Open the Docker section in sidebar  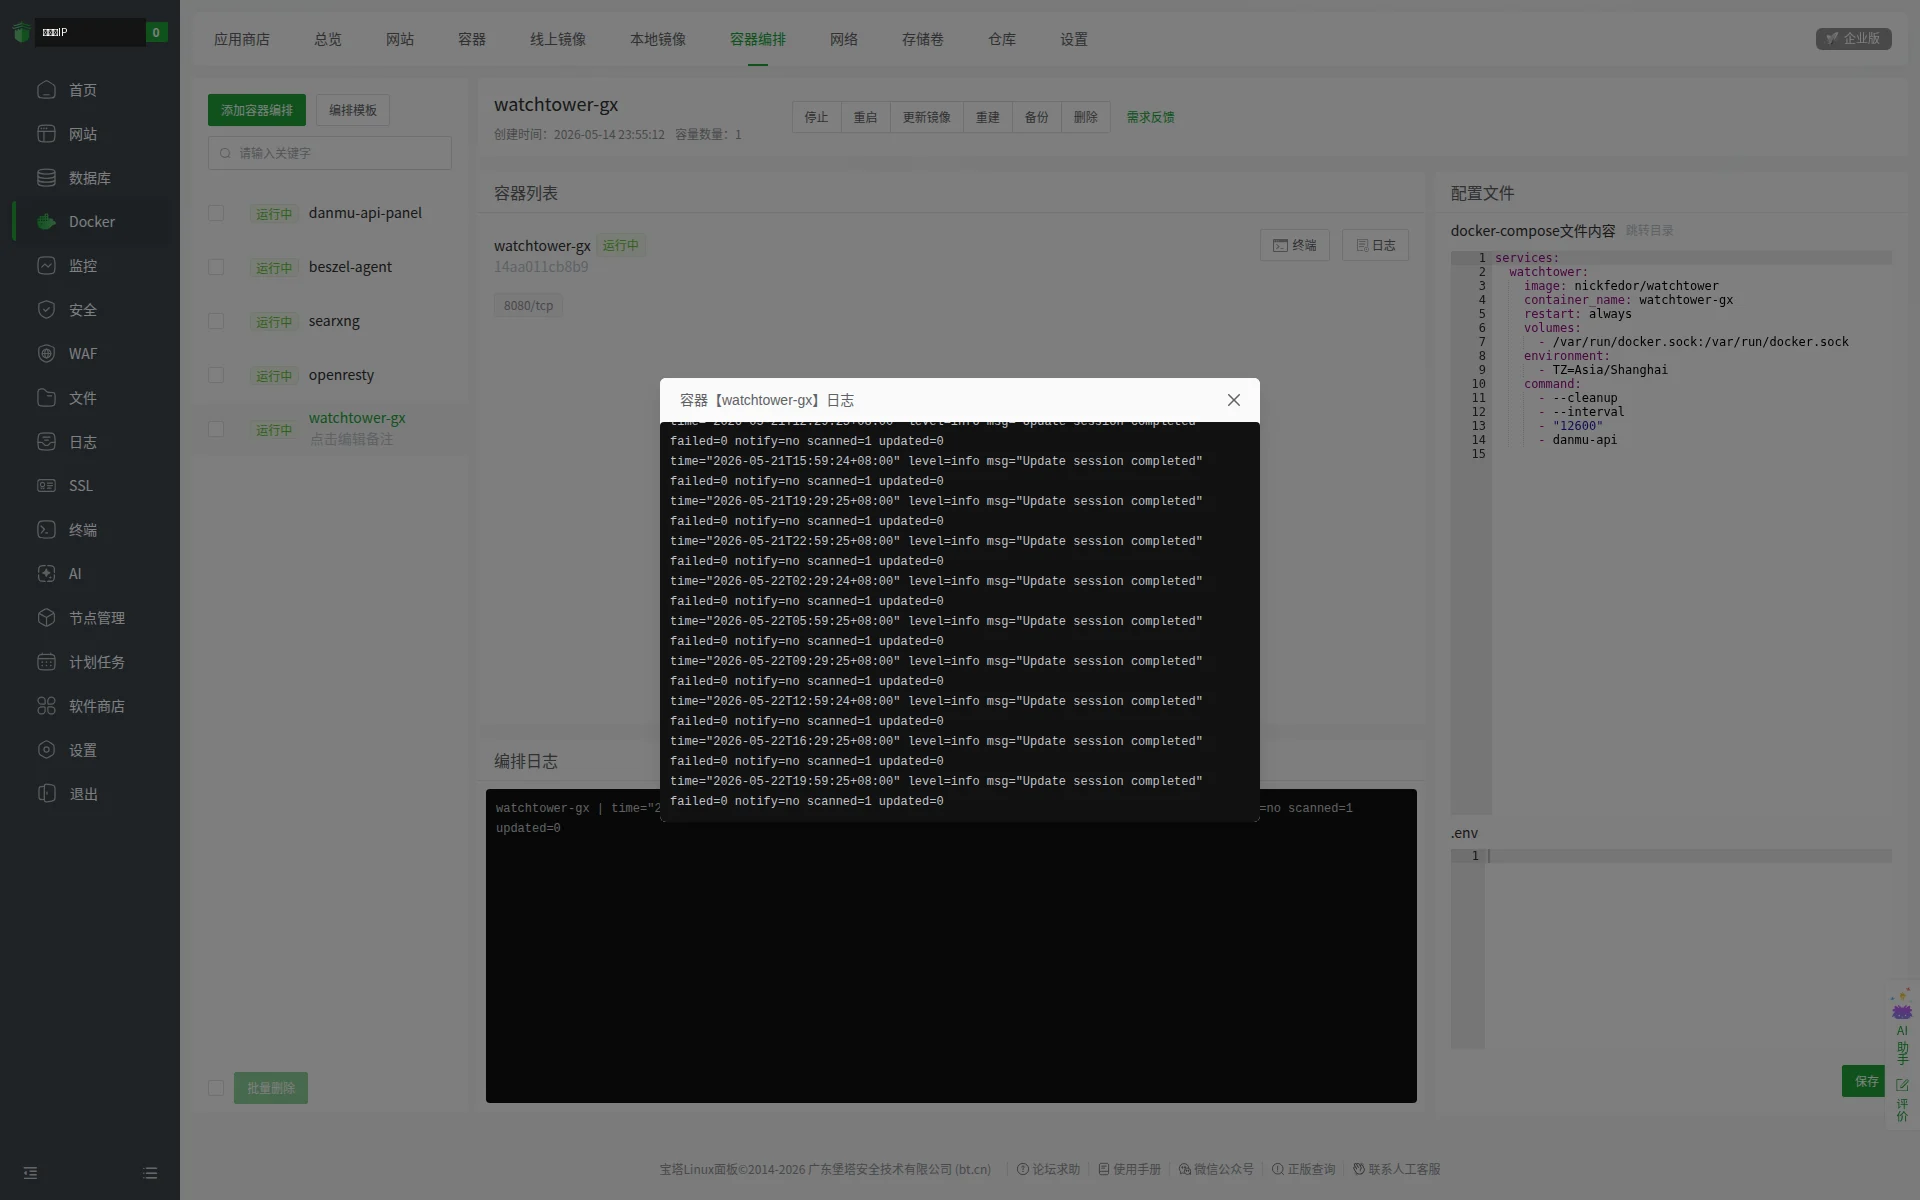(91, 222)
